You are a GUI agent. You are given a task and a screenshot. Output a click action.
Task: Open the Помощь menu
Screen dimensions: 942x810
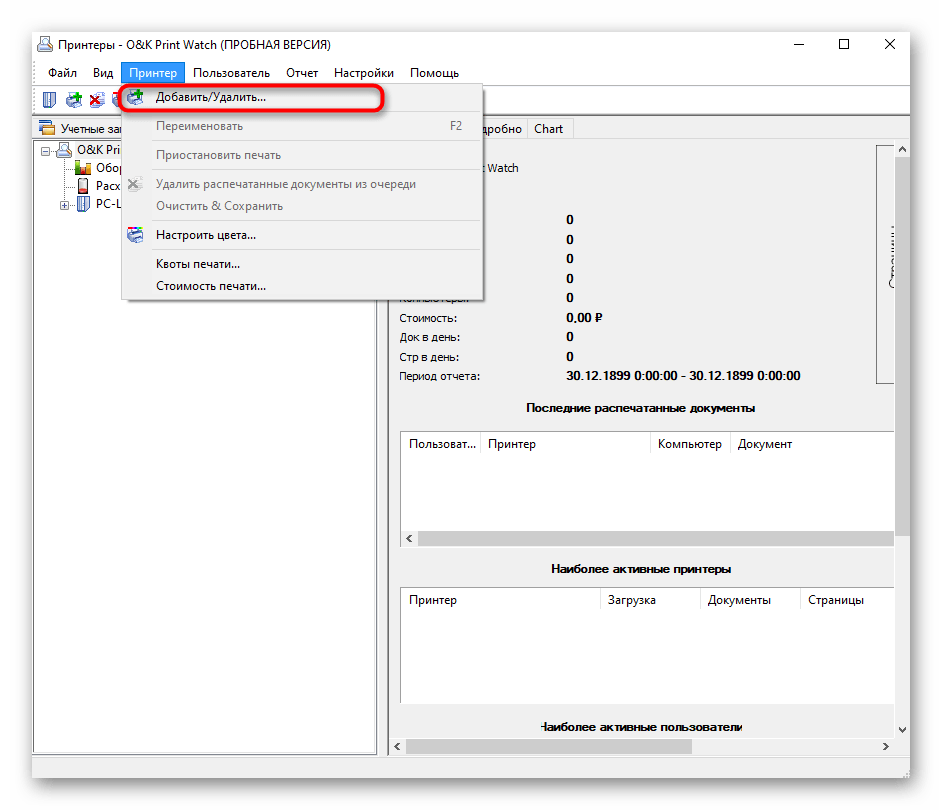pos(434,73)
